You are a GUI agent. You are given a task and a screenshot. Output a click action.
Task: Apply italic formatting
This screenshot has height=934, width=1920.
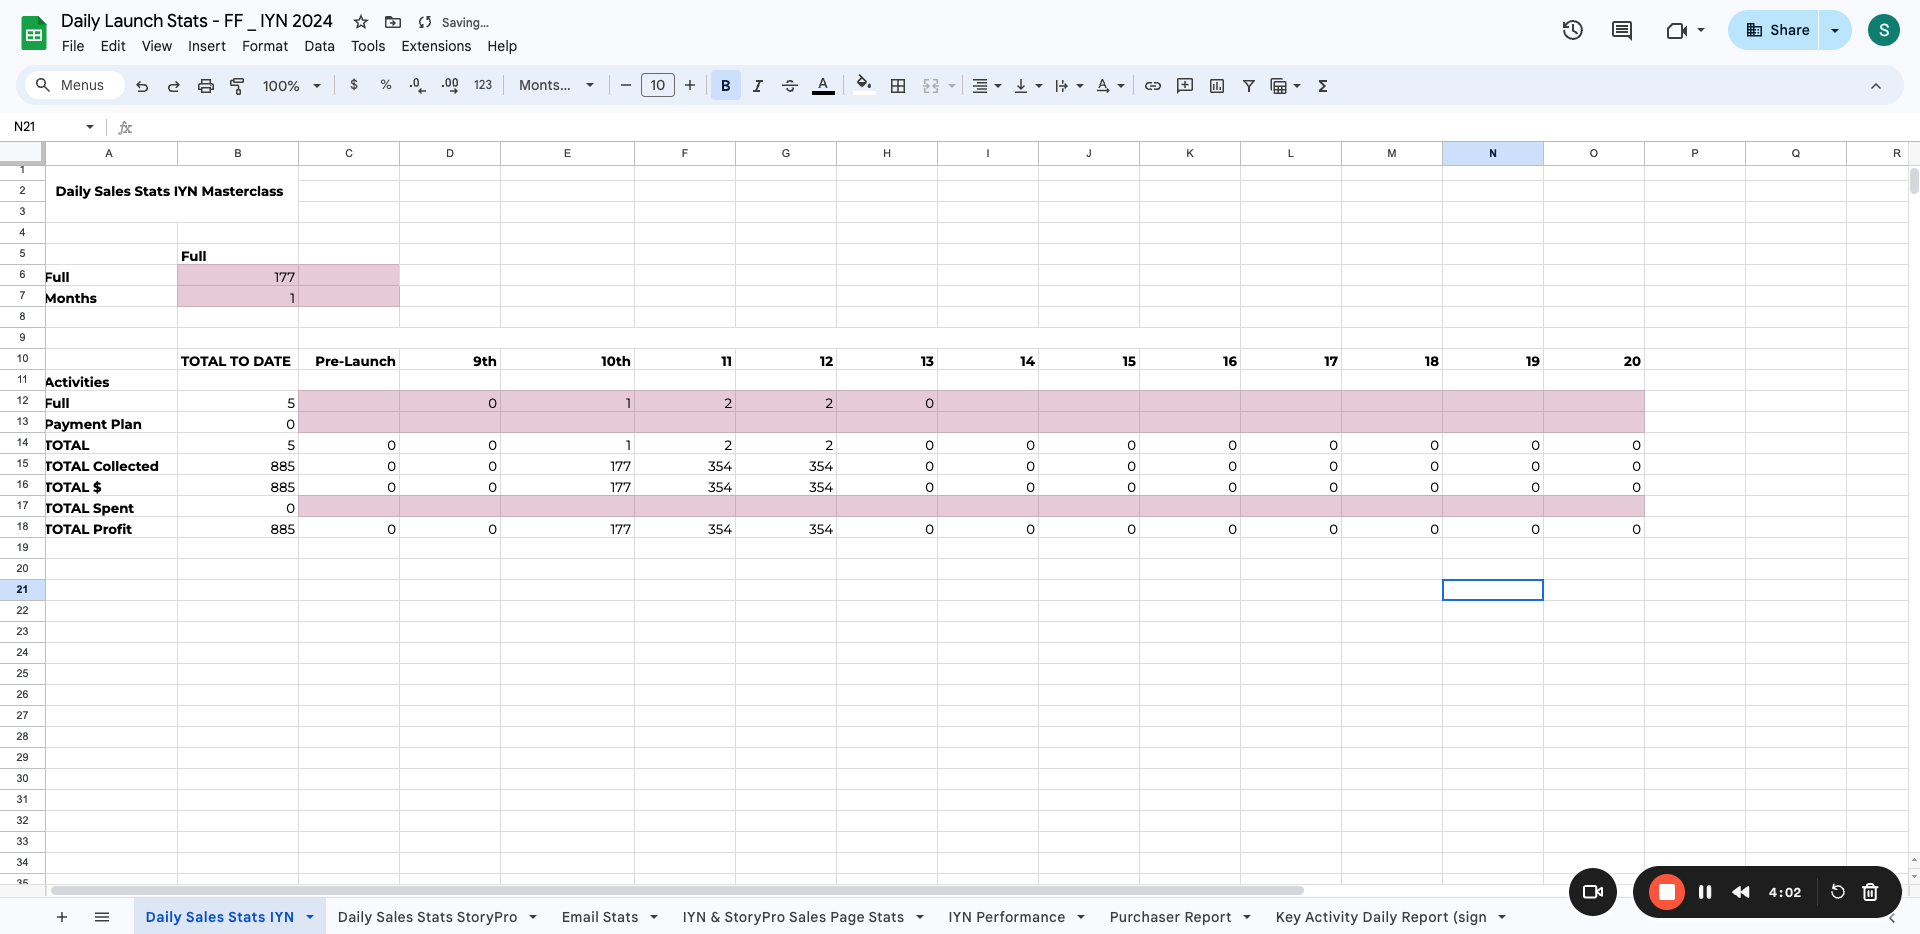point(758,86)
